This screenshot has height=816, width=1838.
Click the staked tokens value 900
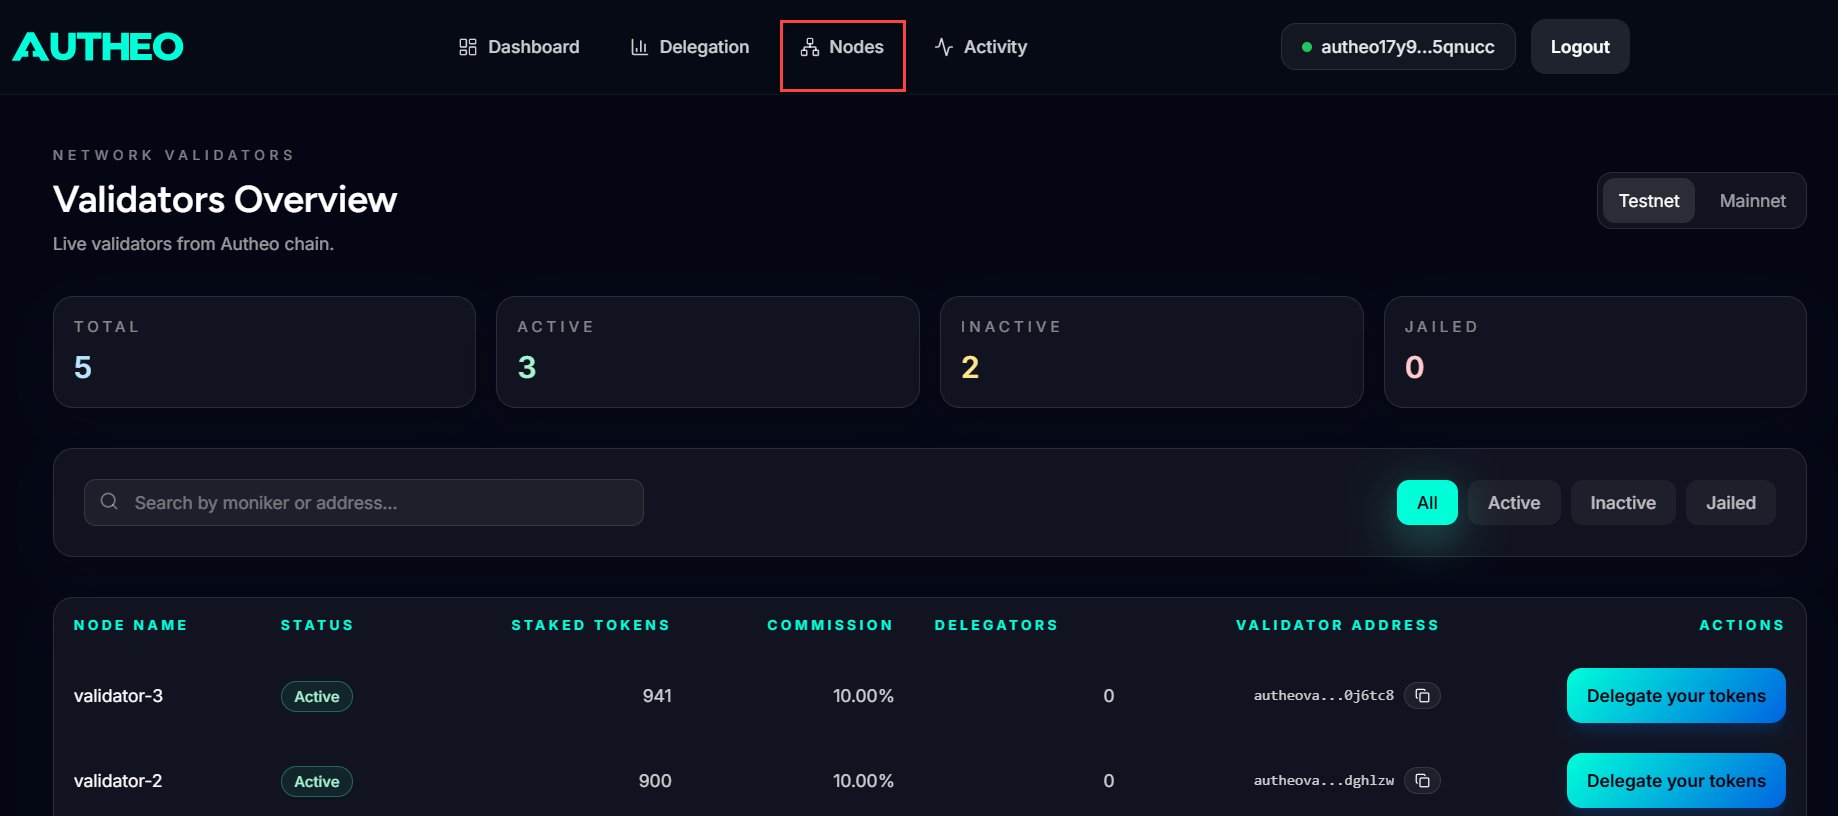tap(655, 781)
